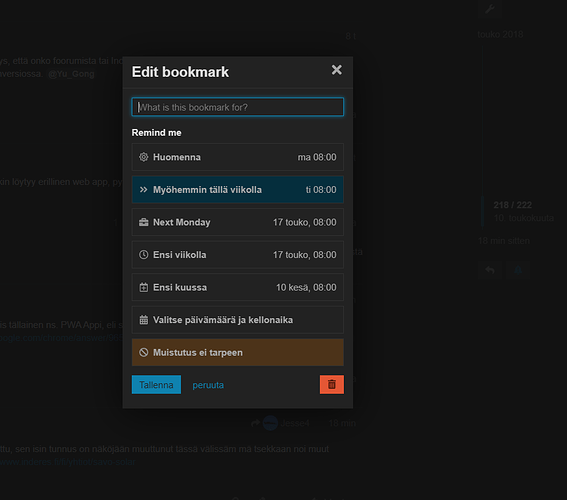The height and width of the screenshot is (500, 567).
Task: Cancel editing via peruuta link
Action: pyautogui.click(x=208, y=385)
